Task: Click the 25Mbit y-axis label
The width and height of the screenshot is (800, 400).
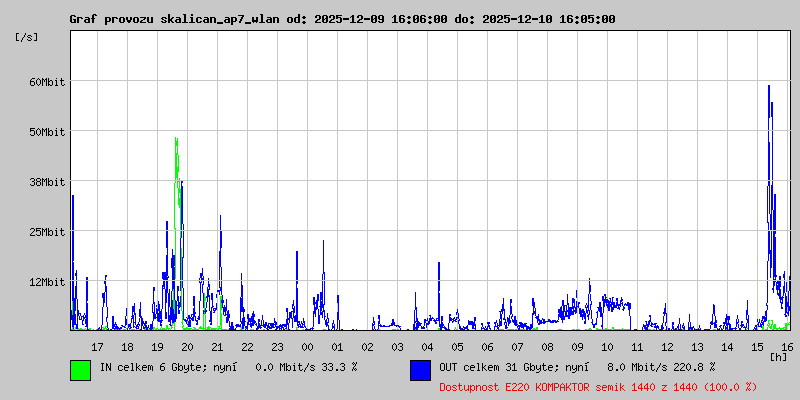Action: (x=47, y=232)
